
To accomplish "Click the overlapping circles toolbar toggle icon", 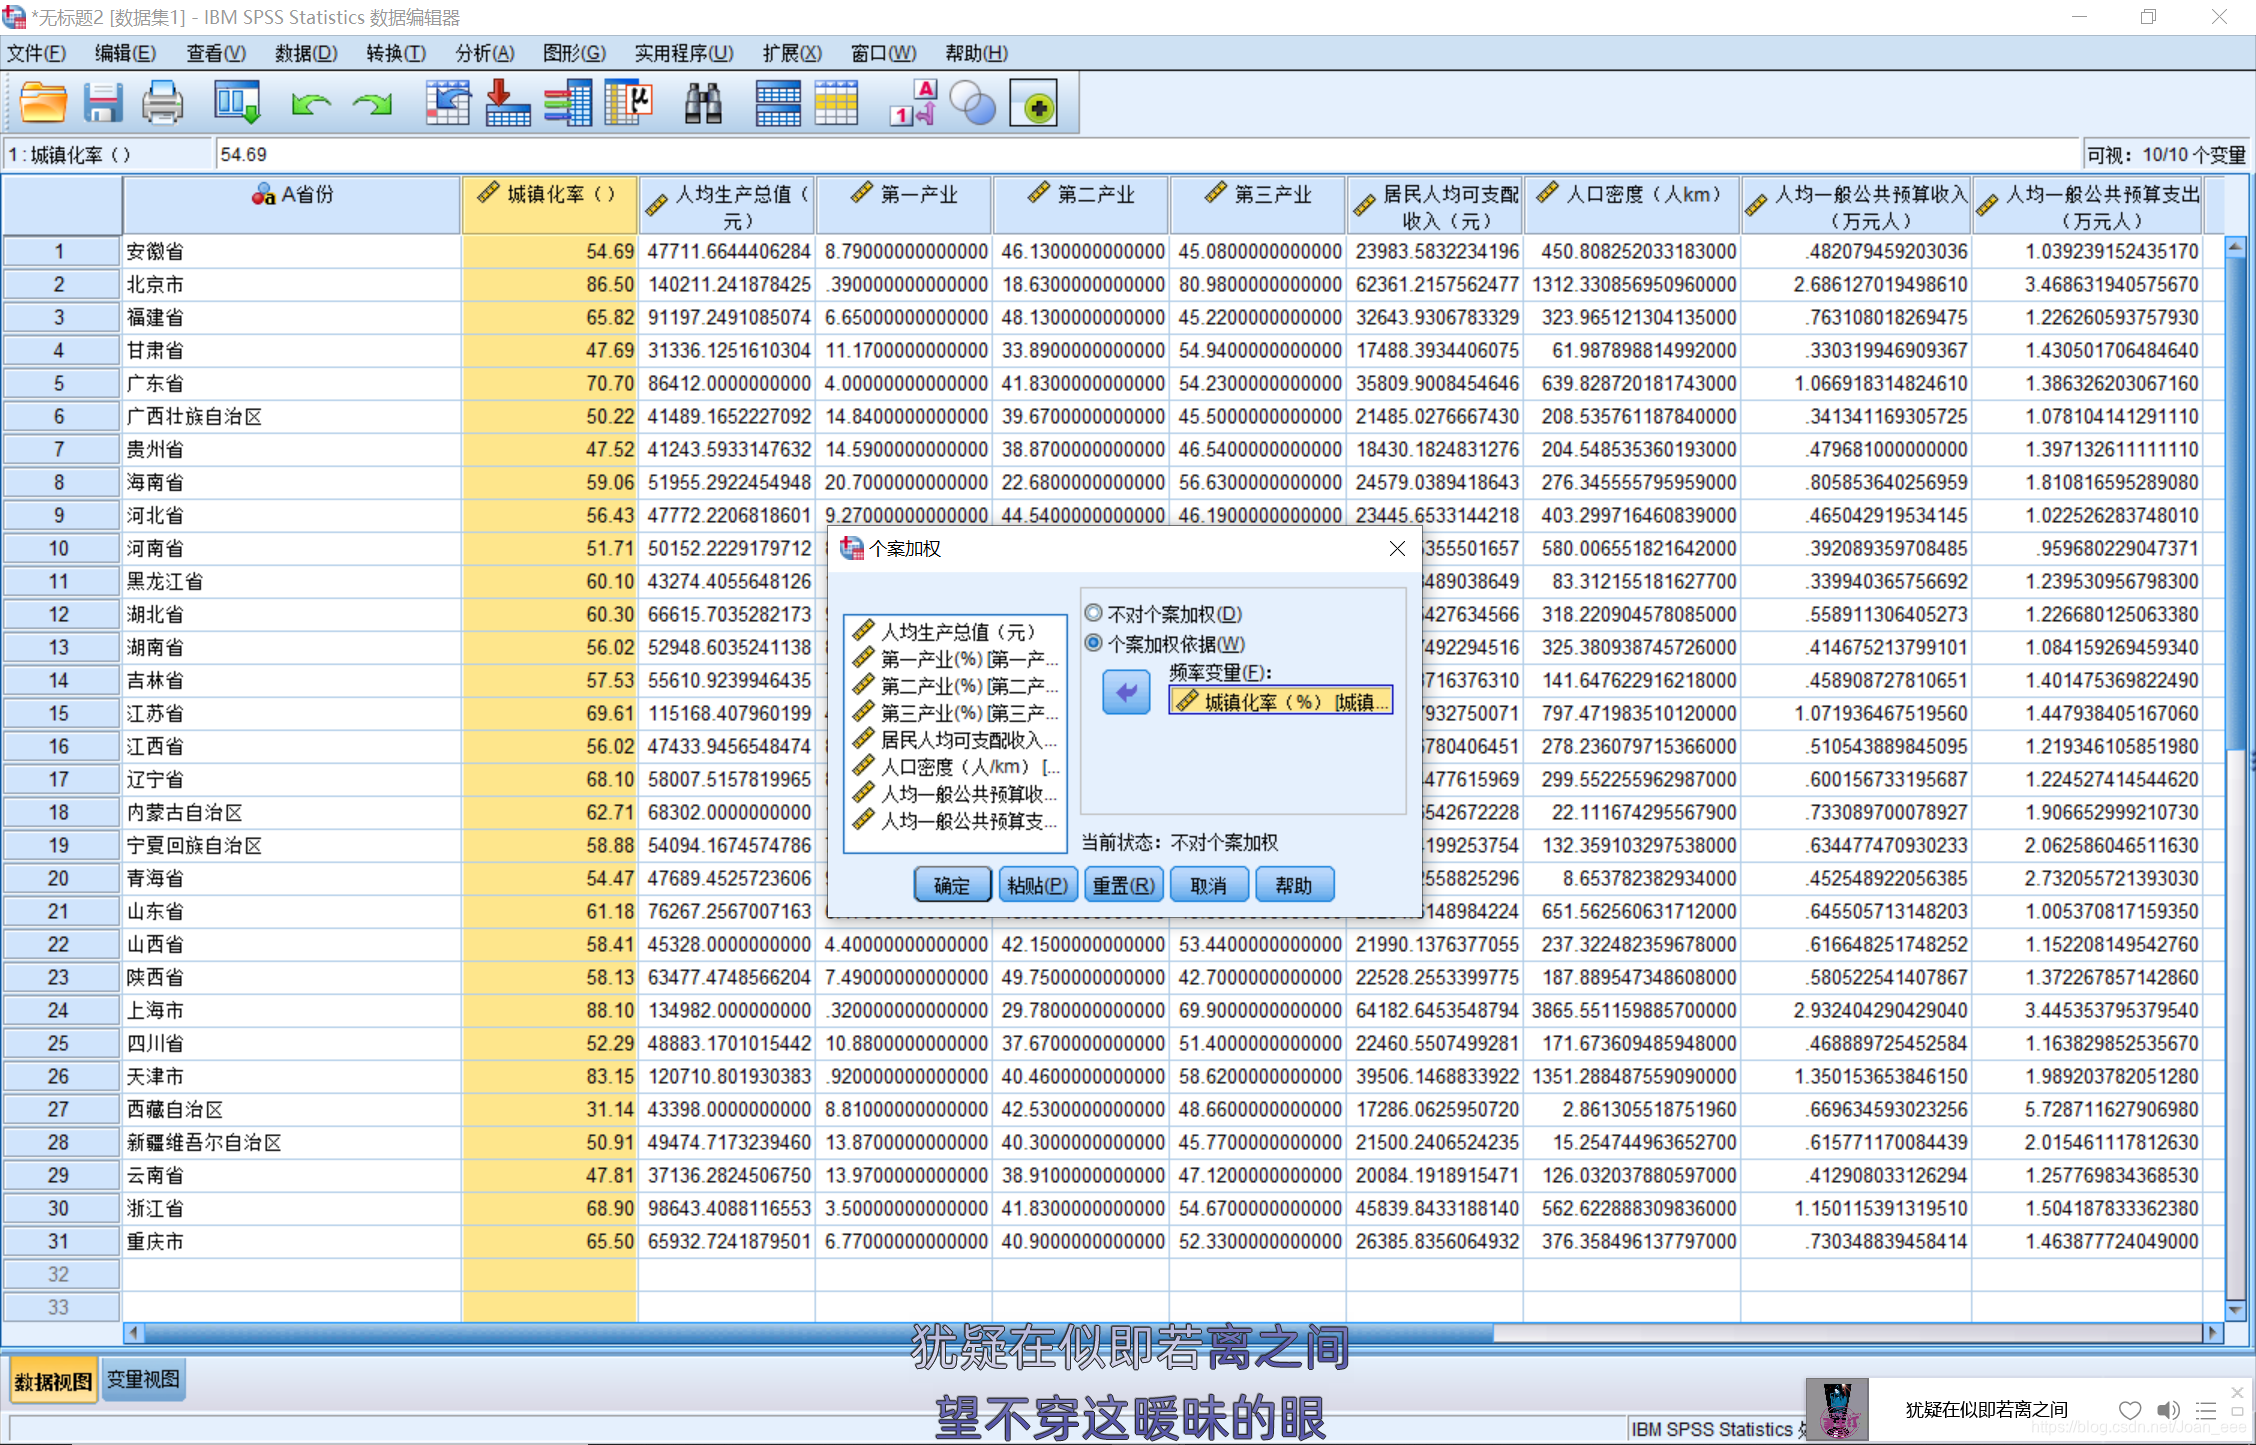I will pos(973,103).
